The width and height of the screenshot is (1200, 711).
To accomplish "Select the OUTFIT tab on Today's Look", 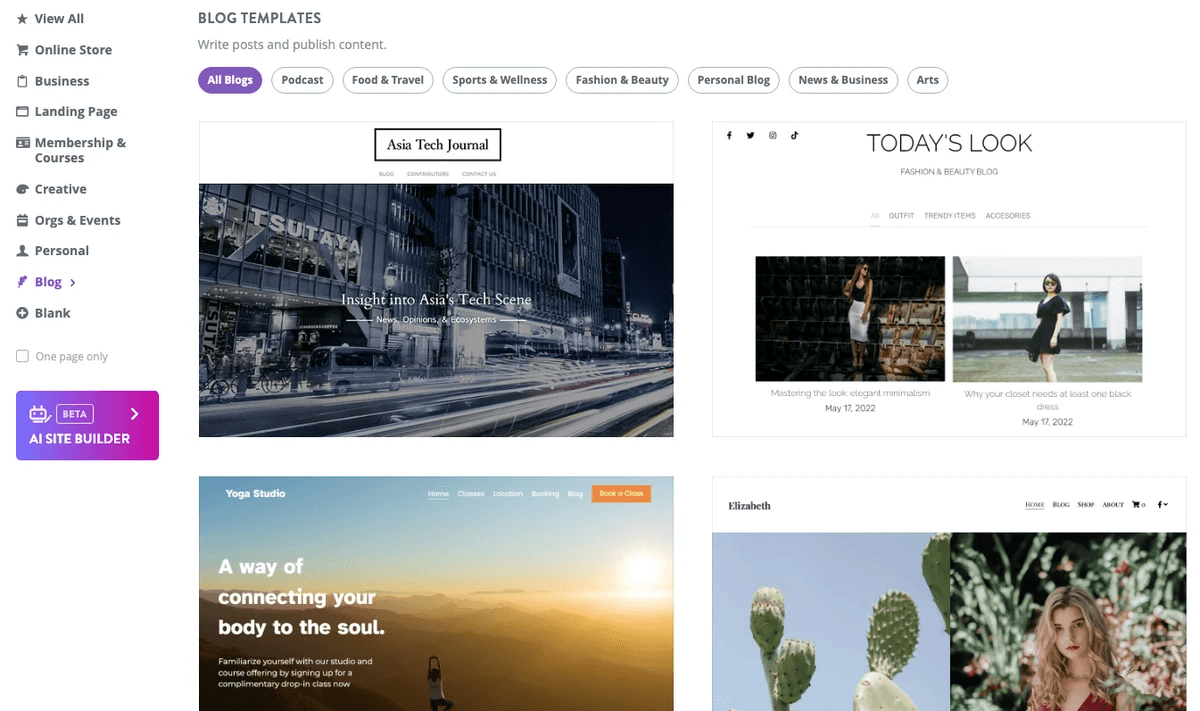I will pos(901,215).
